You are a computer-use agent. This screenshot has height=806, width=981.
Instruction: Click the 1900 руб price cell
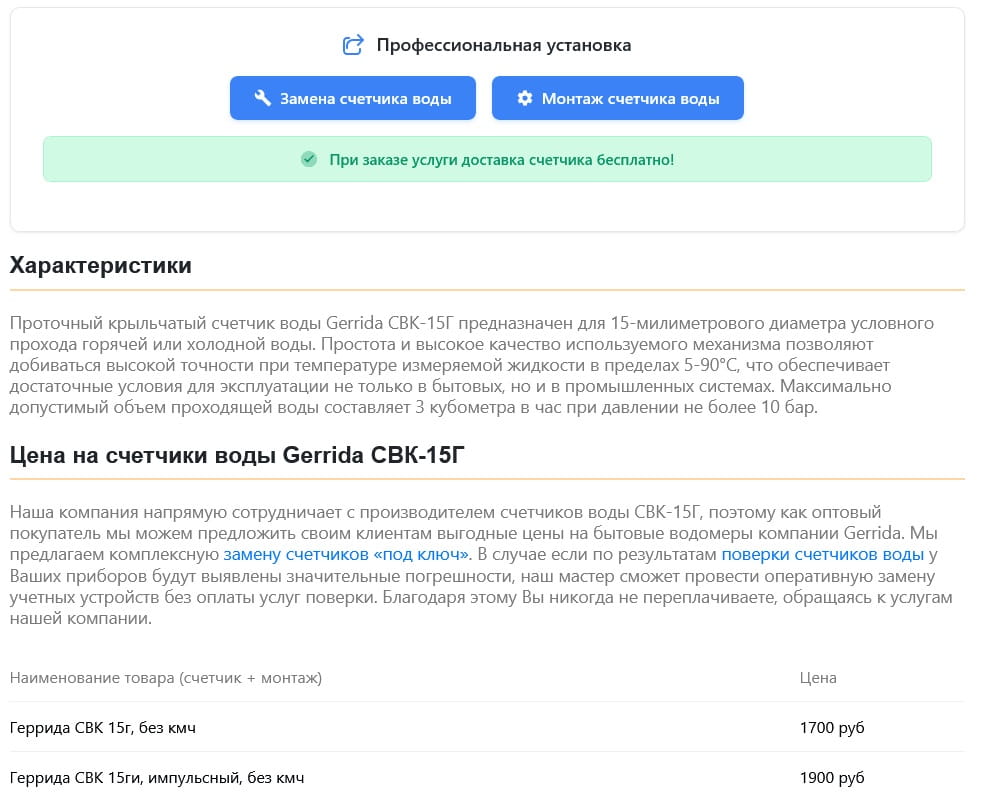(x=831, y=778)
